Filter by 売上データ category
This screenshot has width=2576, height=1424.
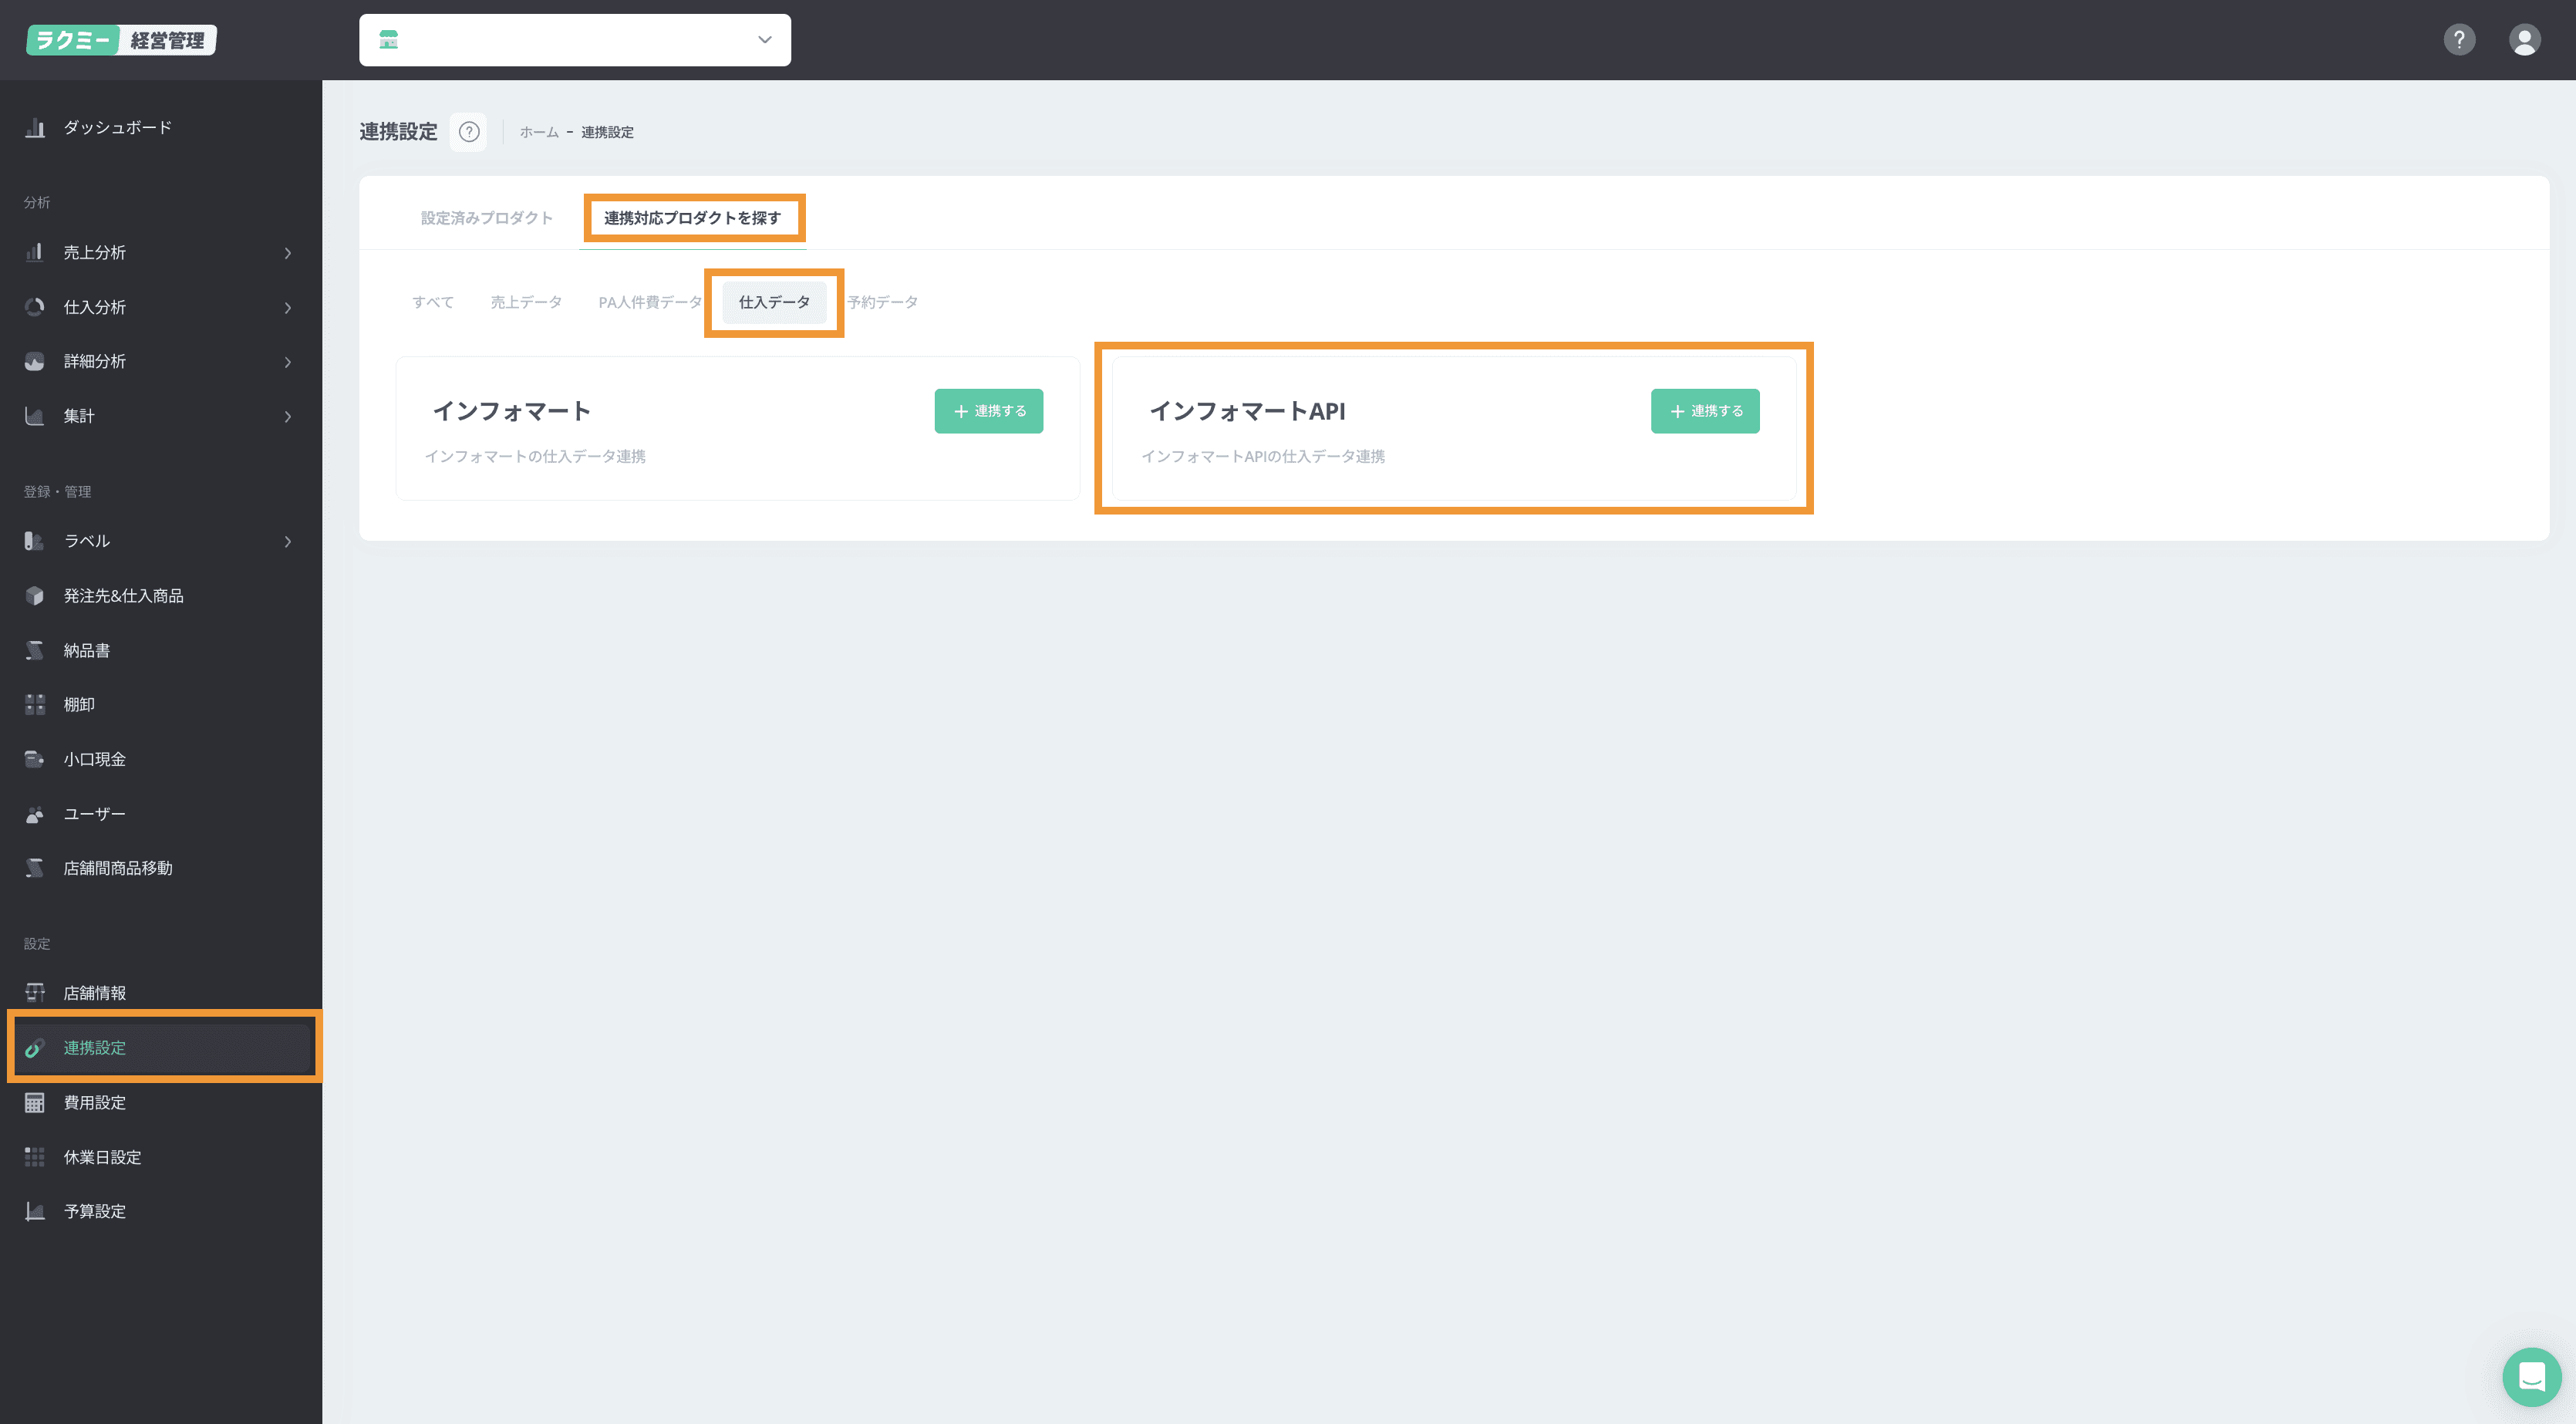coord(526,302)
